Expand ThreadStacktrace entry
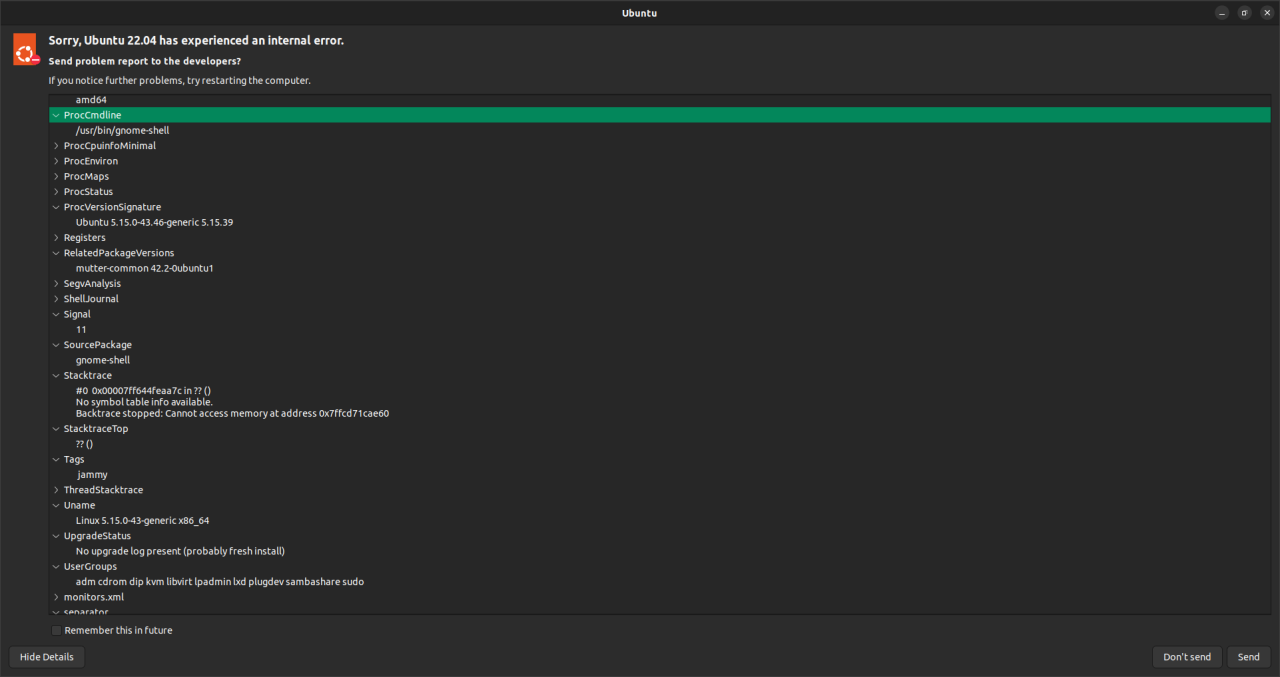 point(56,490)
